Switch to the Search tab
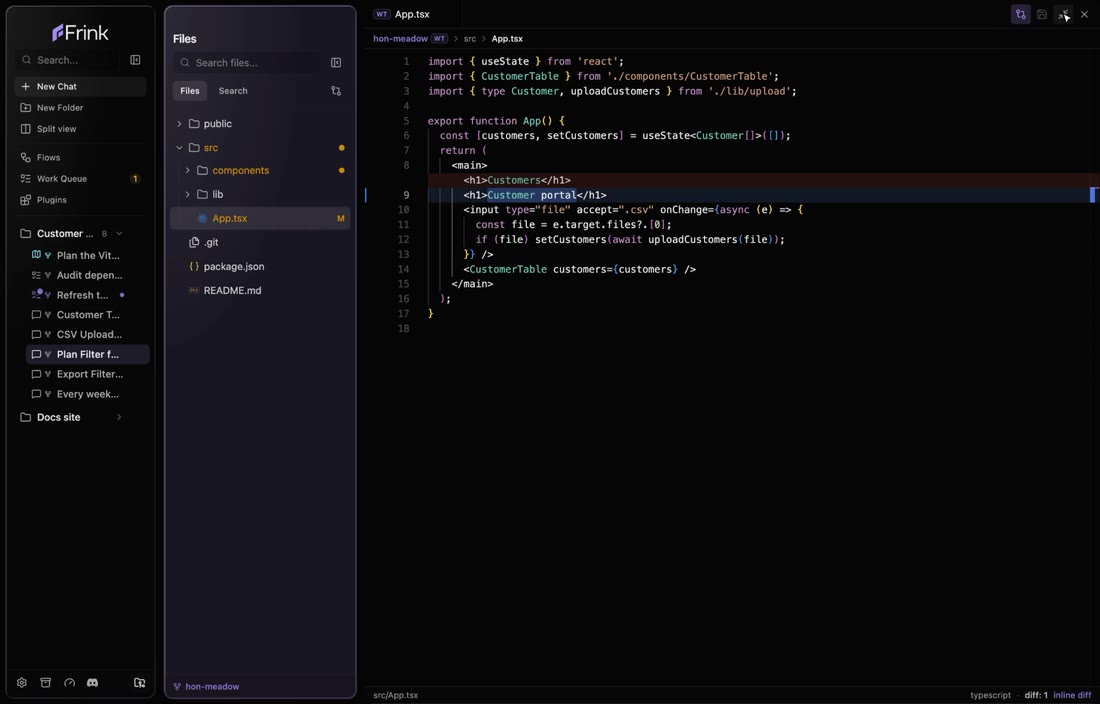This screenshot has height=704, width=1100. 233,91
